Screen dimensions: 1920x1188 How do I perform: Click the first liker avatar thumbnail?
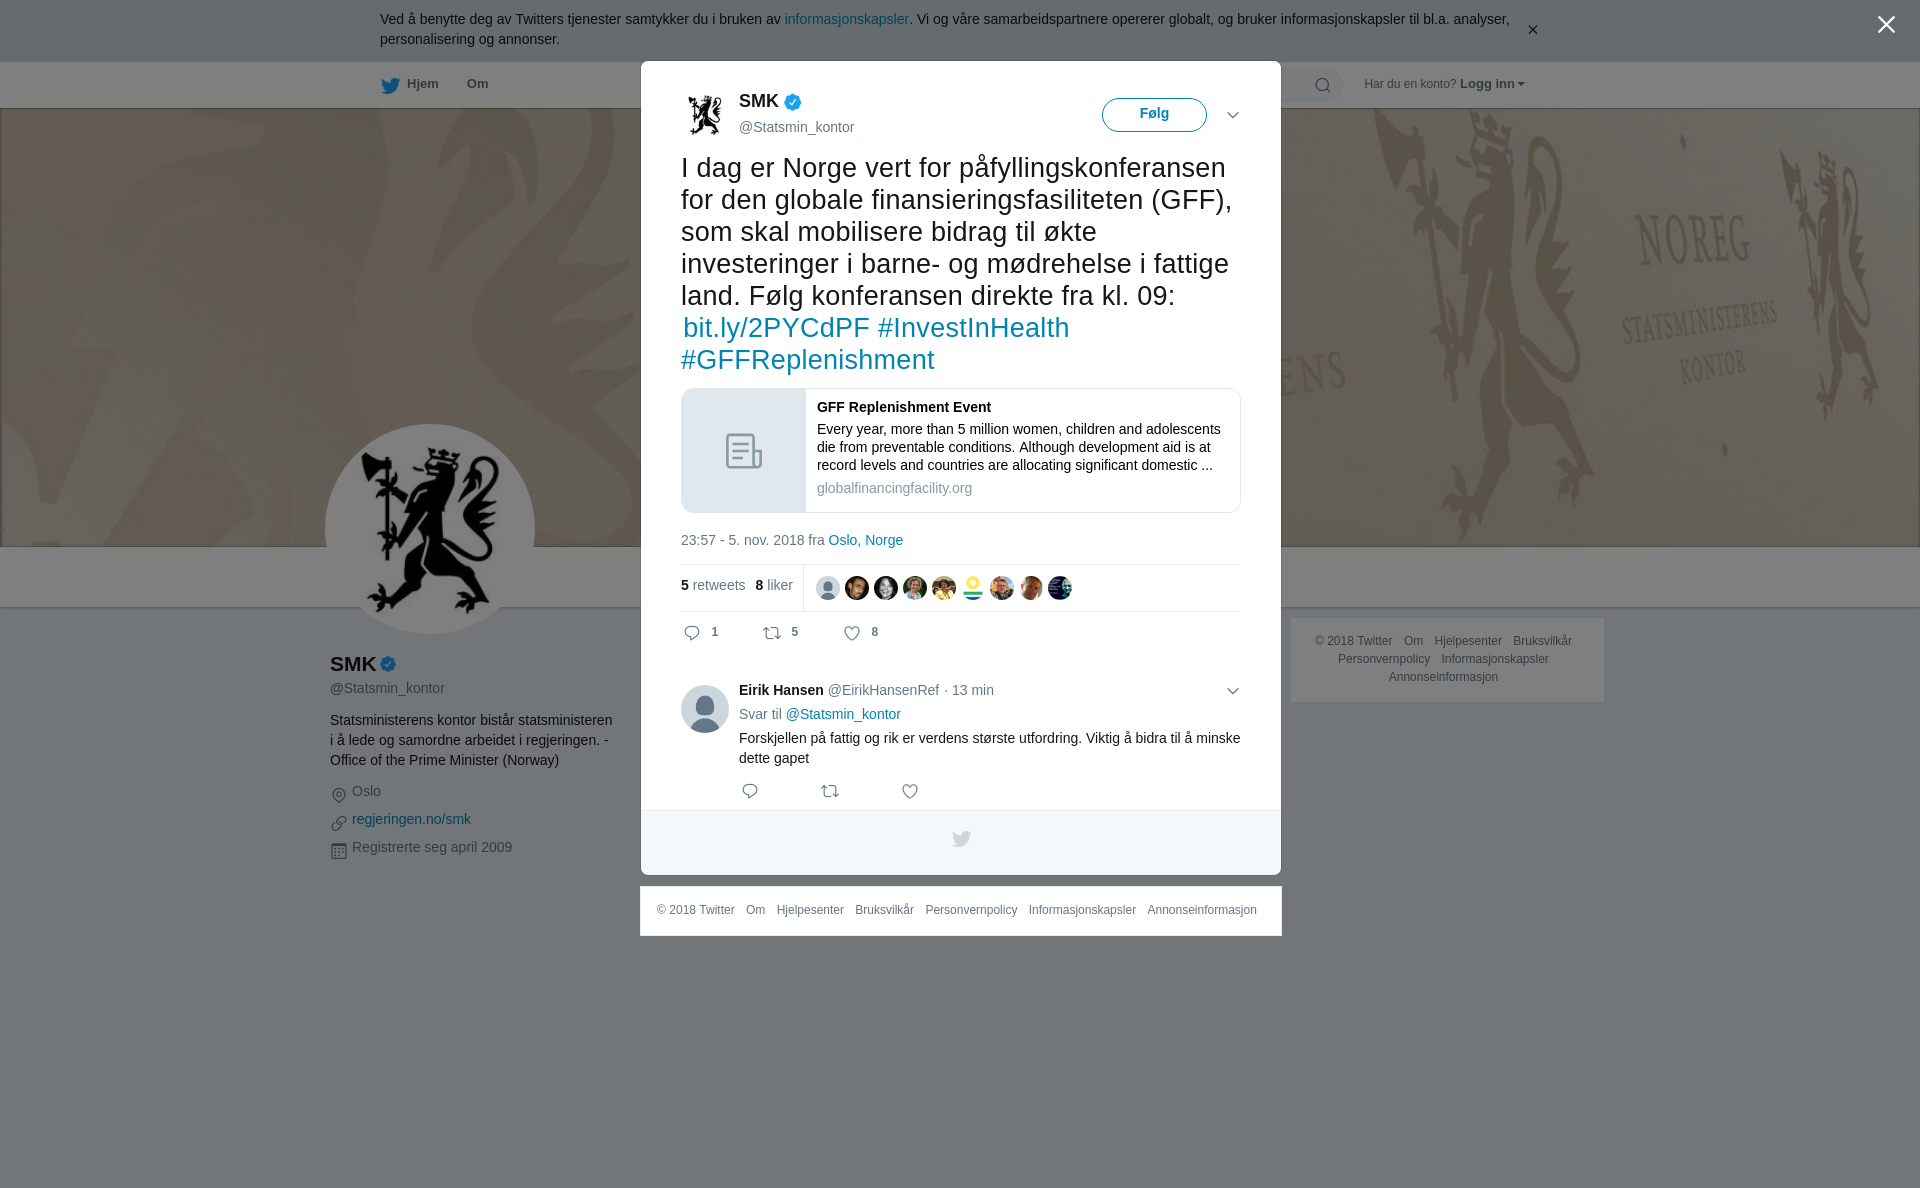pos(828,588)
